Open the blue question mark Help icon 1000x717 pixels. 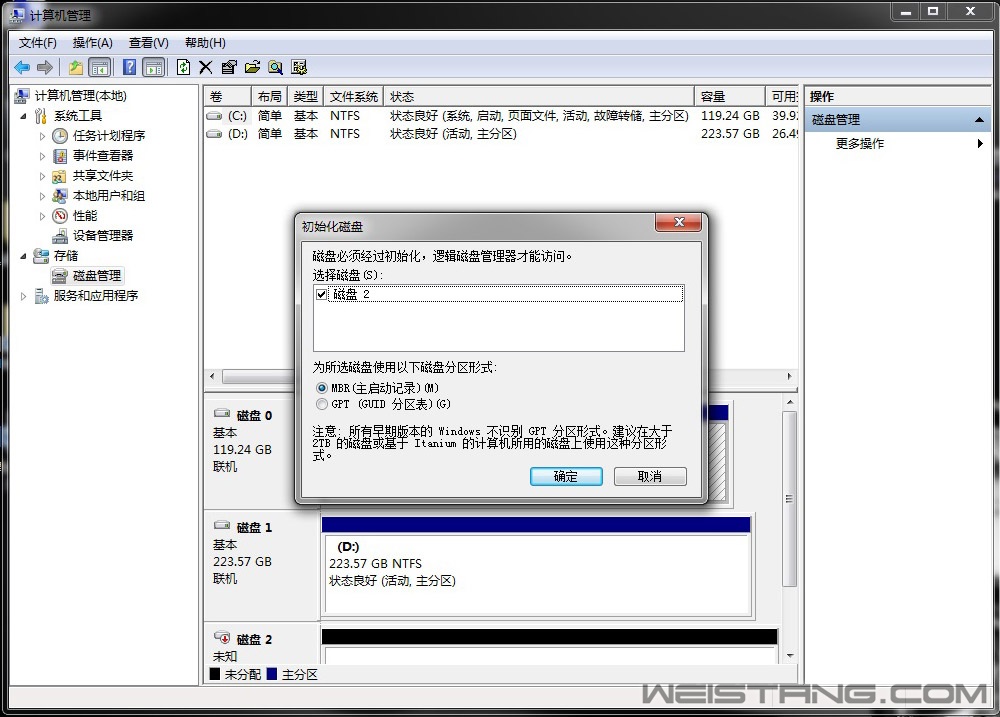(x=129, y=67)
